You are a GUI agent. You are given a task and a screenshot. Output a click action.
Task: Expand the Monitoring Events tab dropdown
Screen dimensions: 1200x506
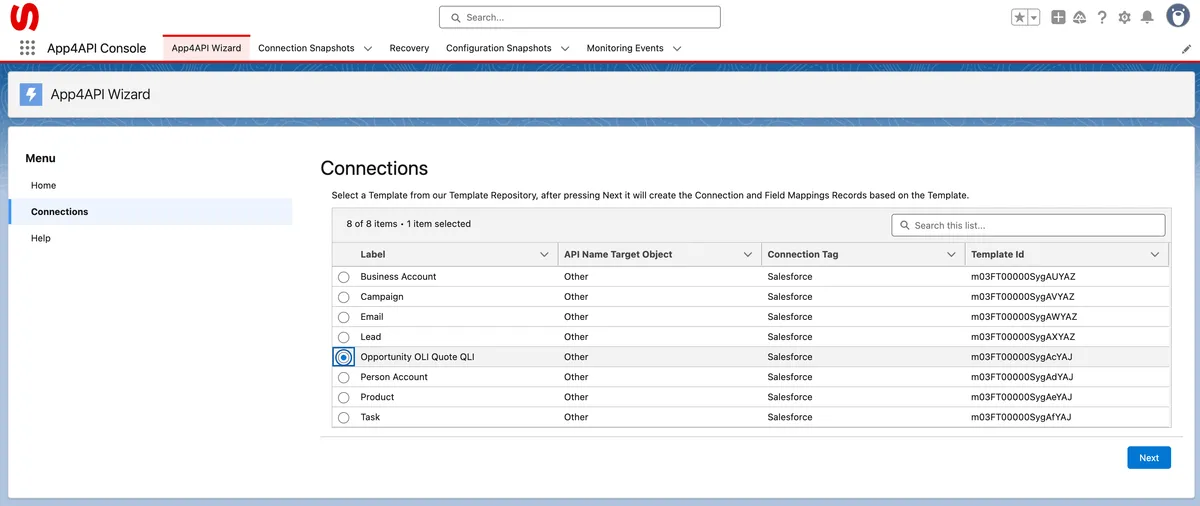click(x=677, y=48)
